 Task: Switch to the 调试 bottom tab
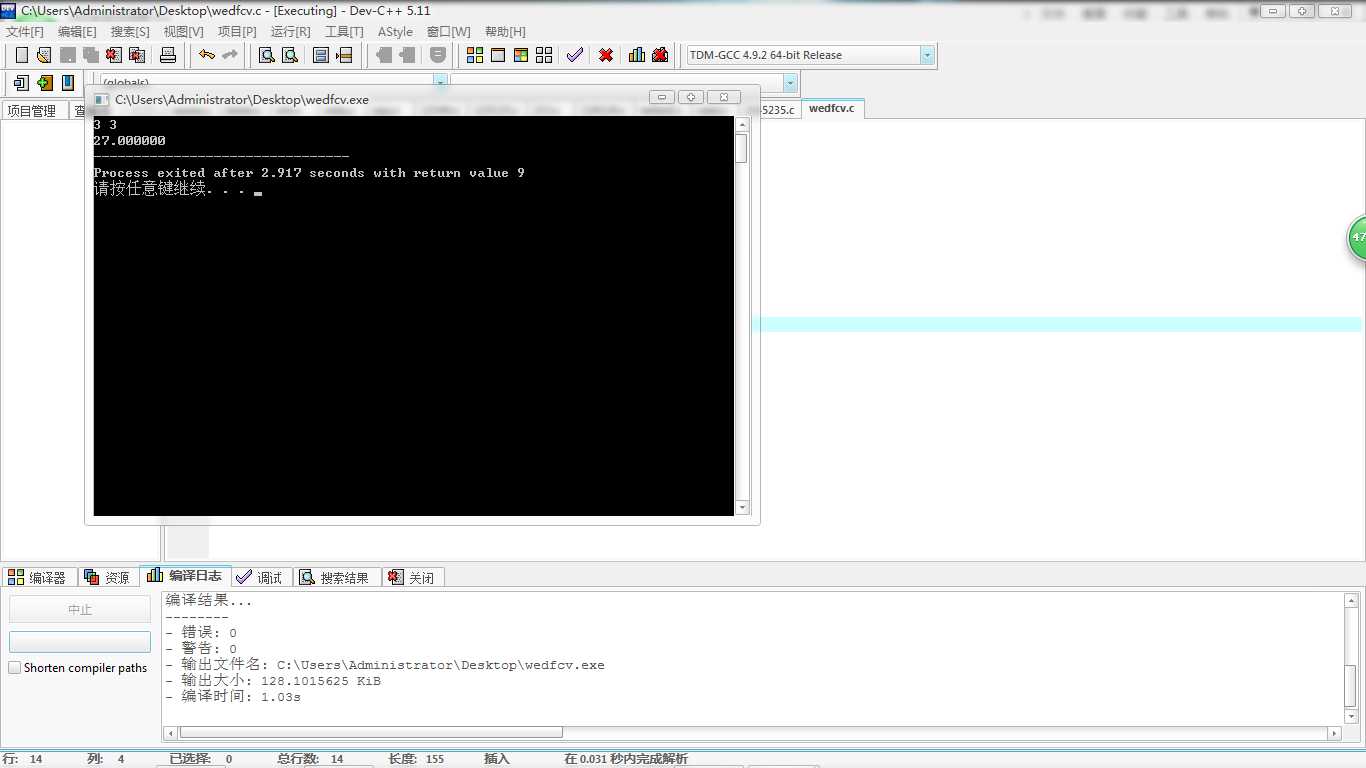pos(260,577)
